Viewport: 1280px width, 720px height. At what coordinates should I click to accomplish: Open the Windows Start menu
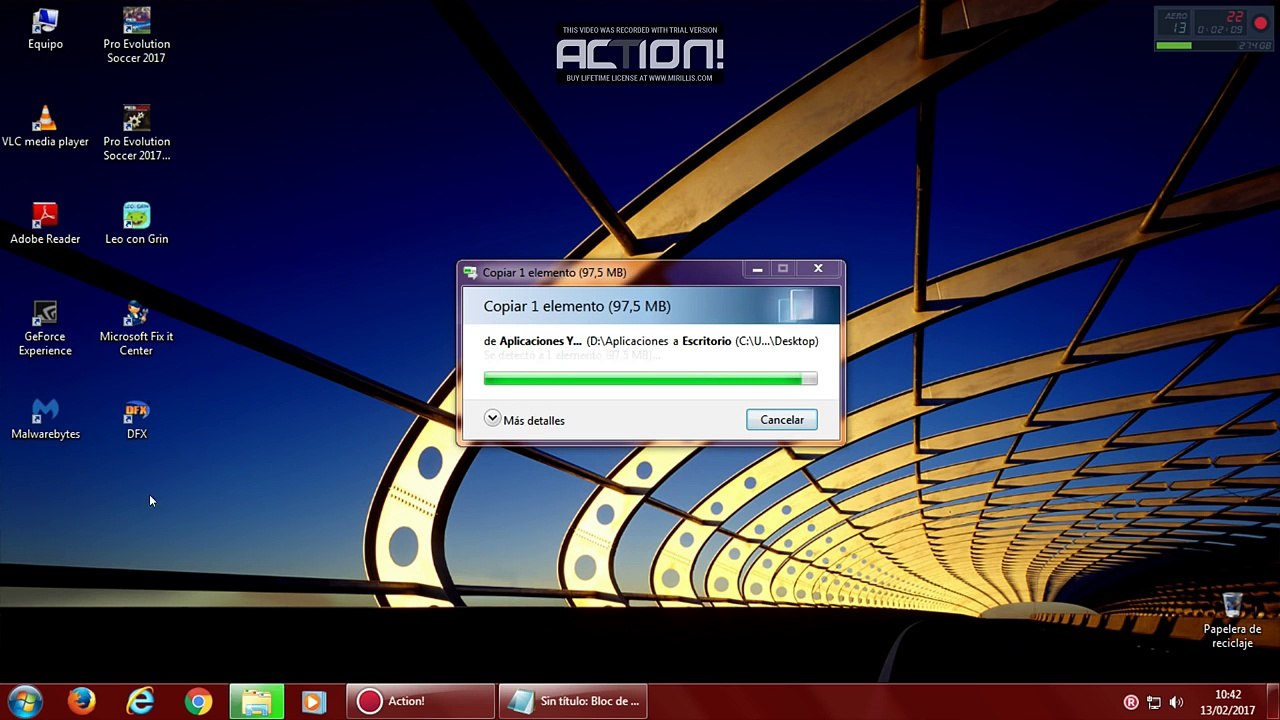pos(25,701)
